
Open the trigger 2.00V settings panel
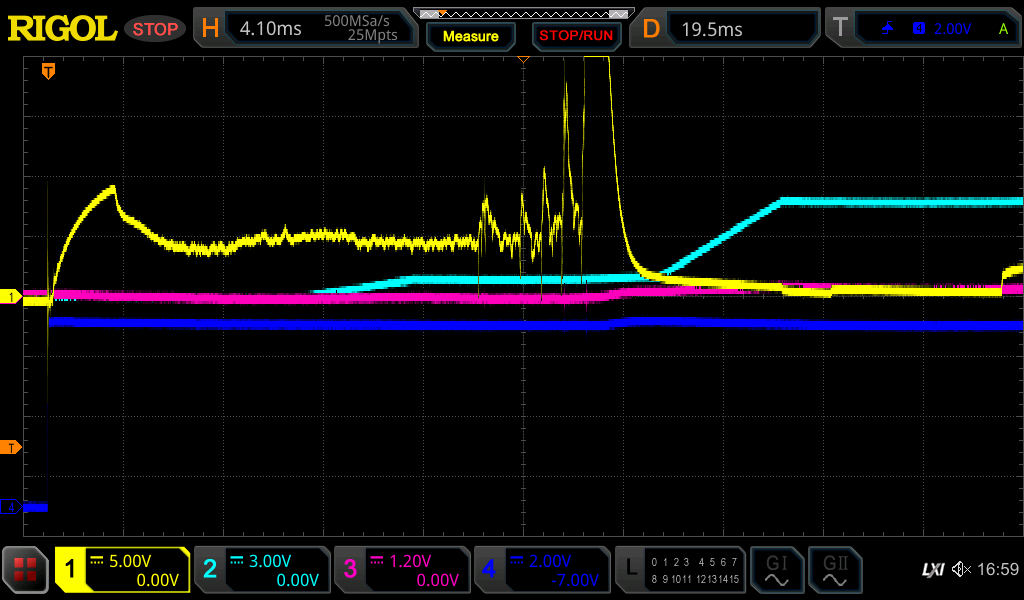coord(921,29)
